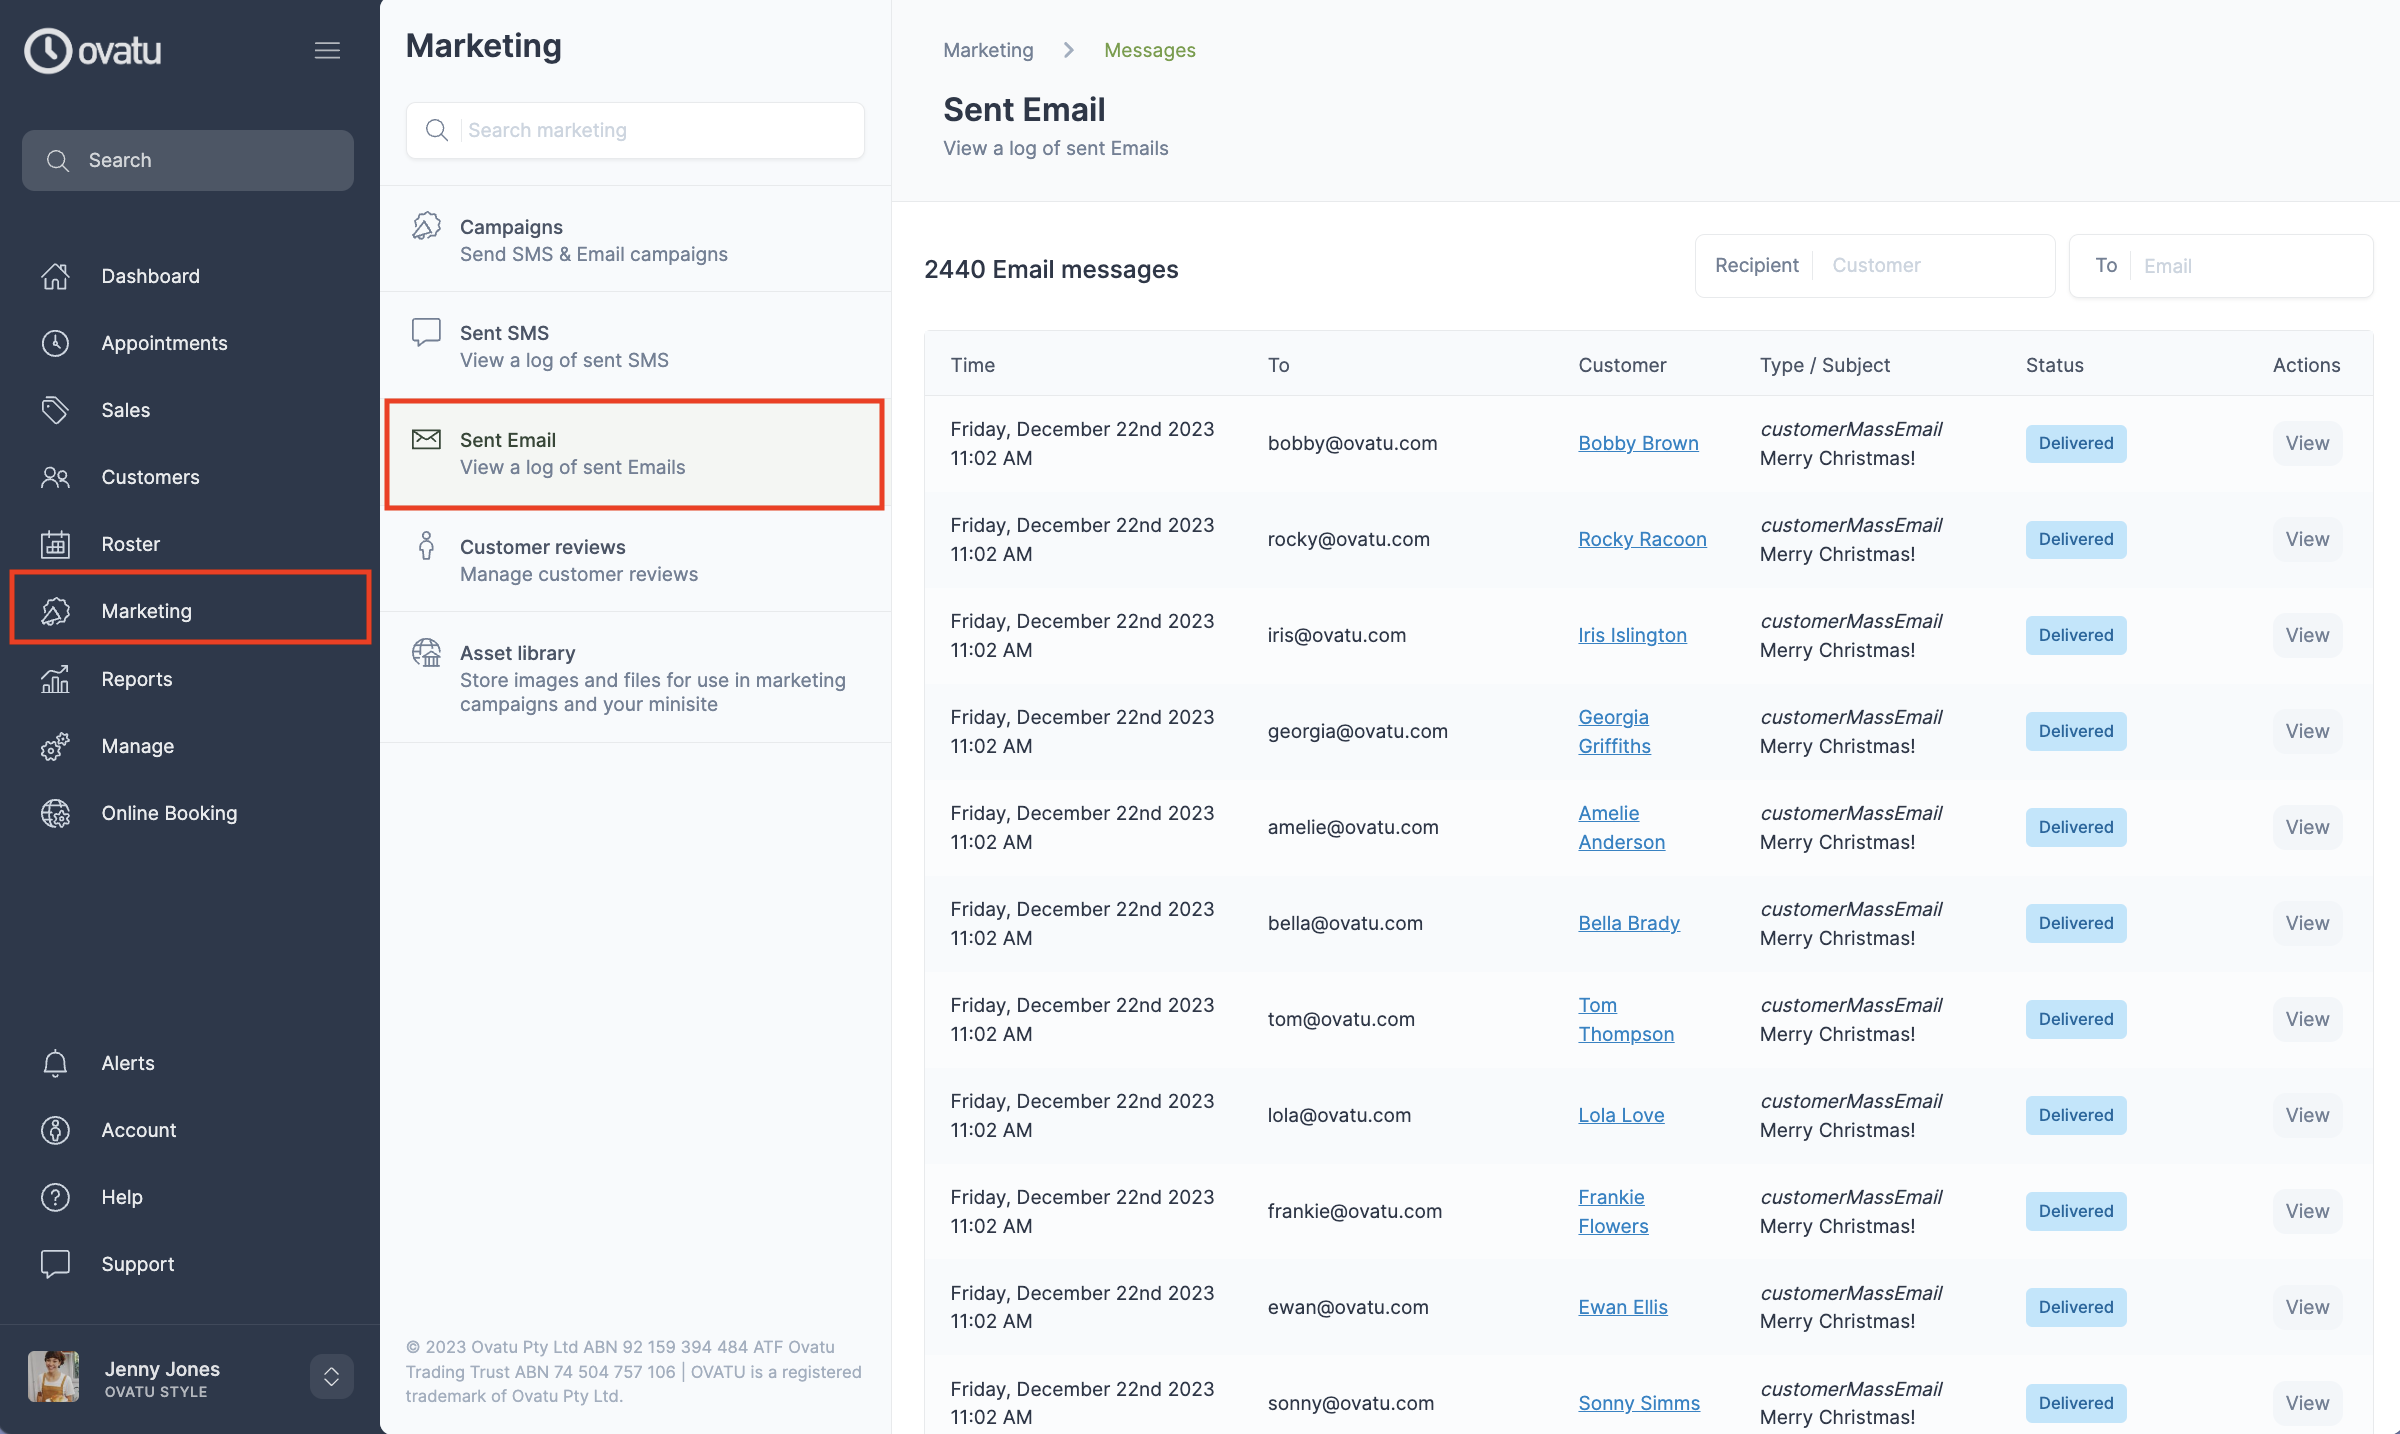
Task: Click the Customers people icon
Action: point(55,477)
